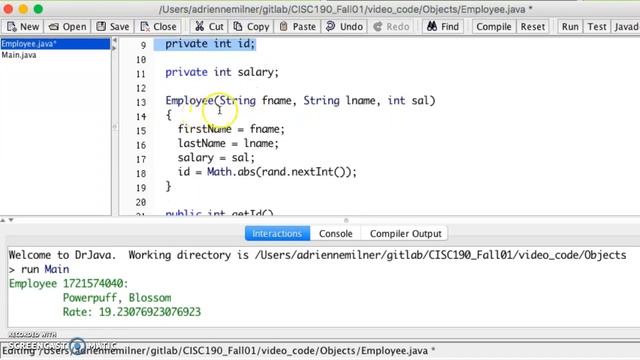The width and height of the screenshot is (640, 360).
Task: Click the Javadoc button
Action: [626, 27]
